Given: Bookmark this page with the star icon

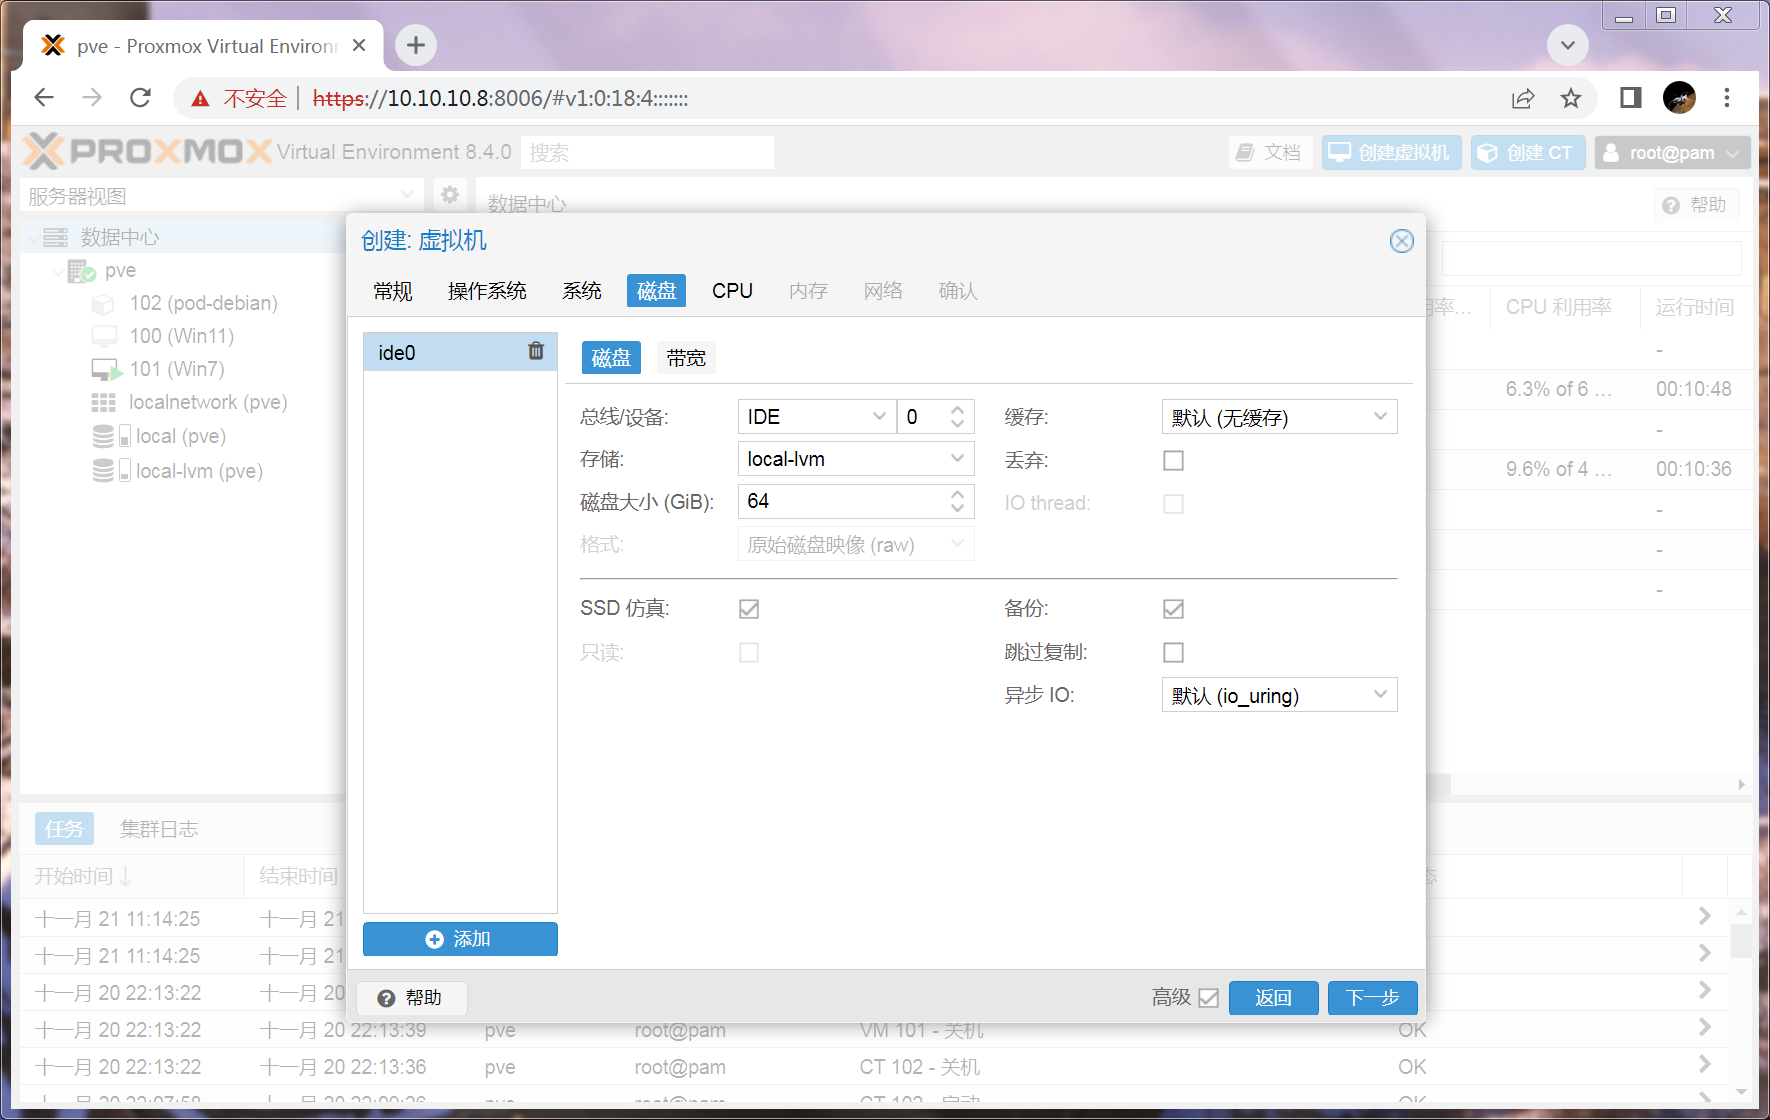Looking at the screenshot, I should 1570,98.
